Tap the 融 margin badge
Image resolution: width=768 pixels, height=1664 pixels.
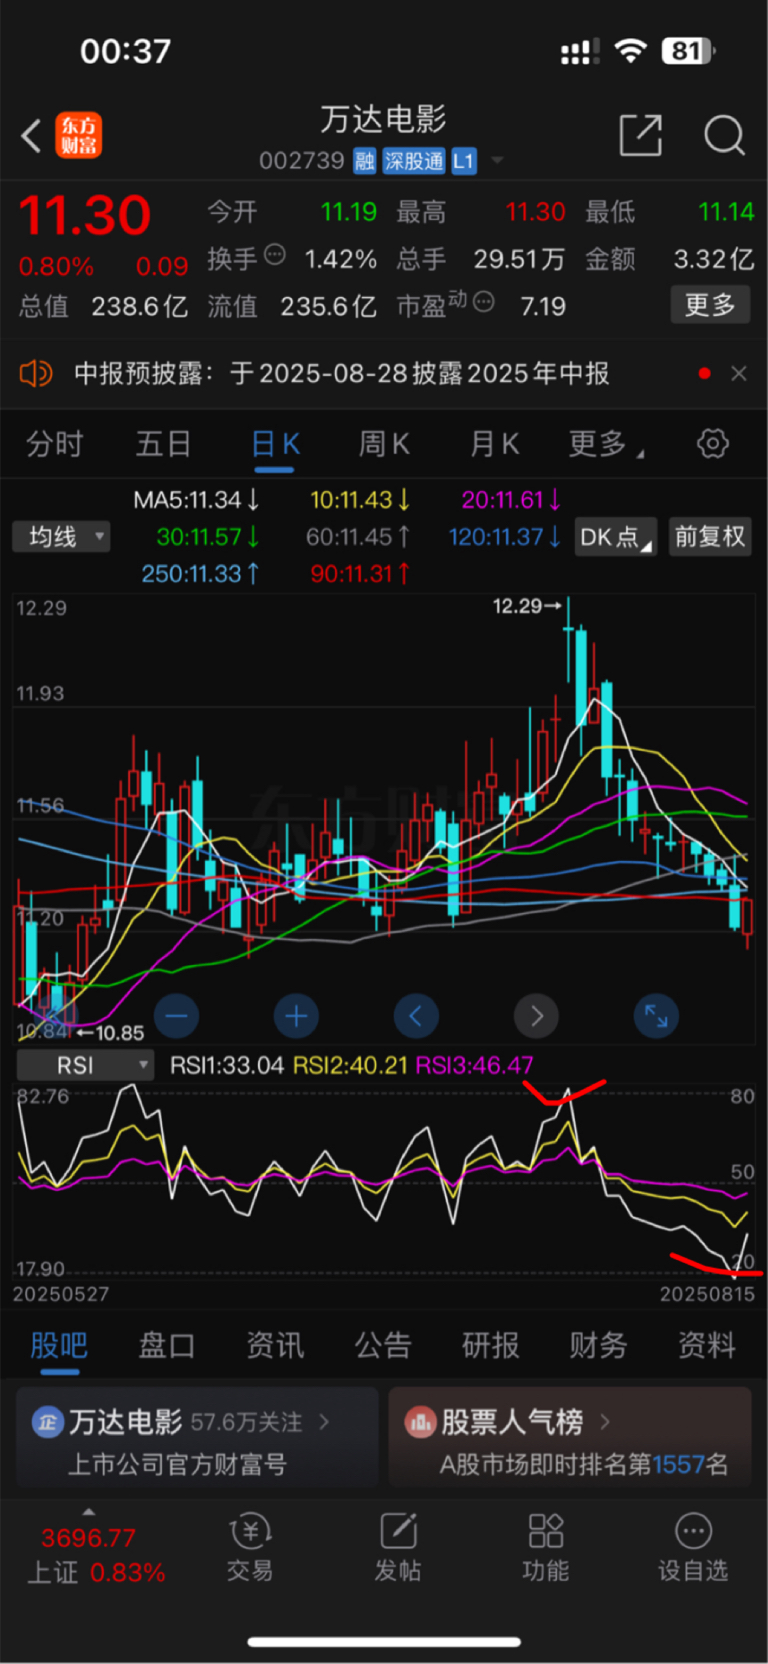(x=364, y=161)
